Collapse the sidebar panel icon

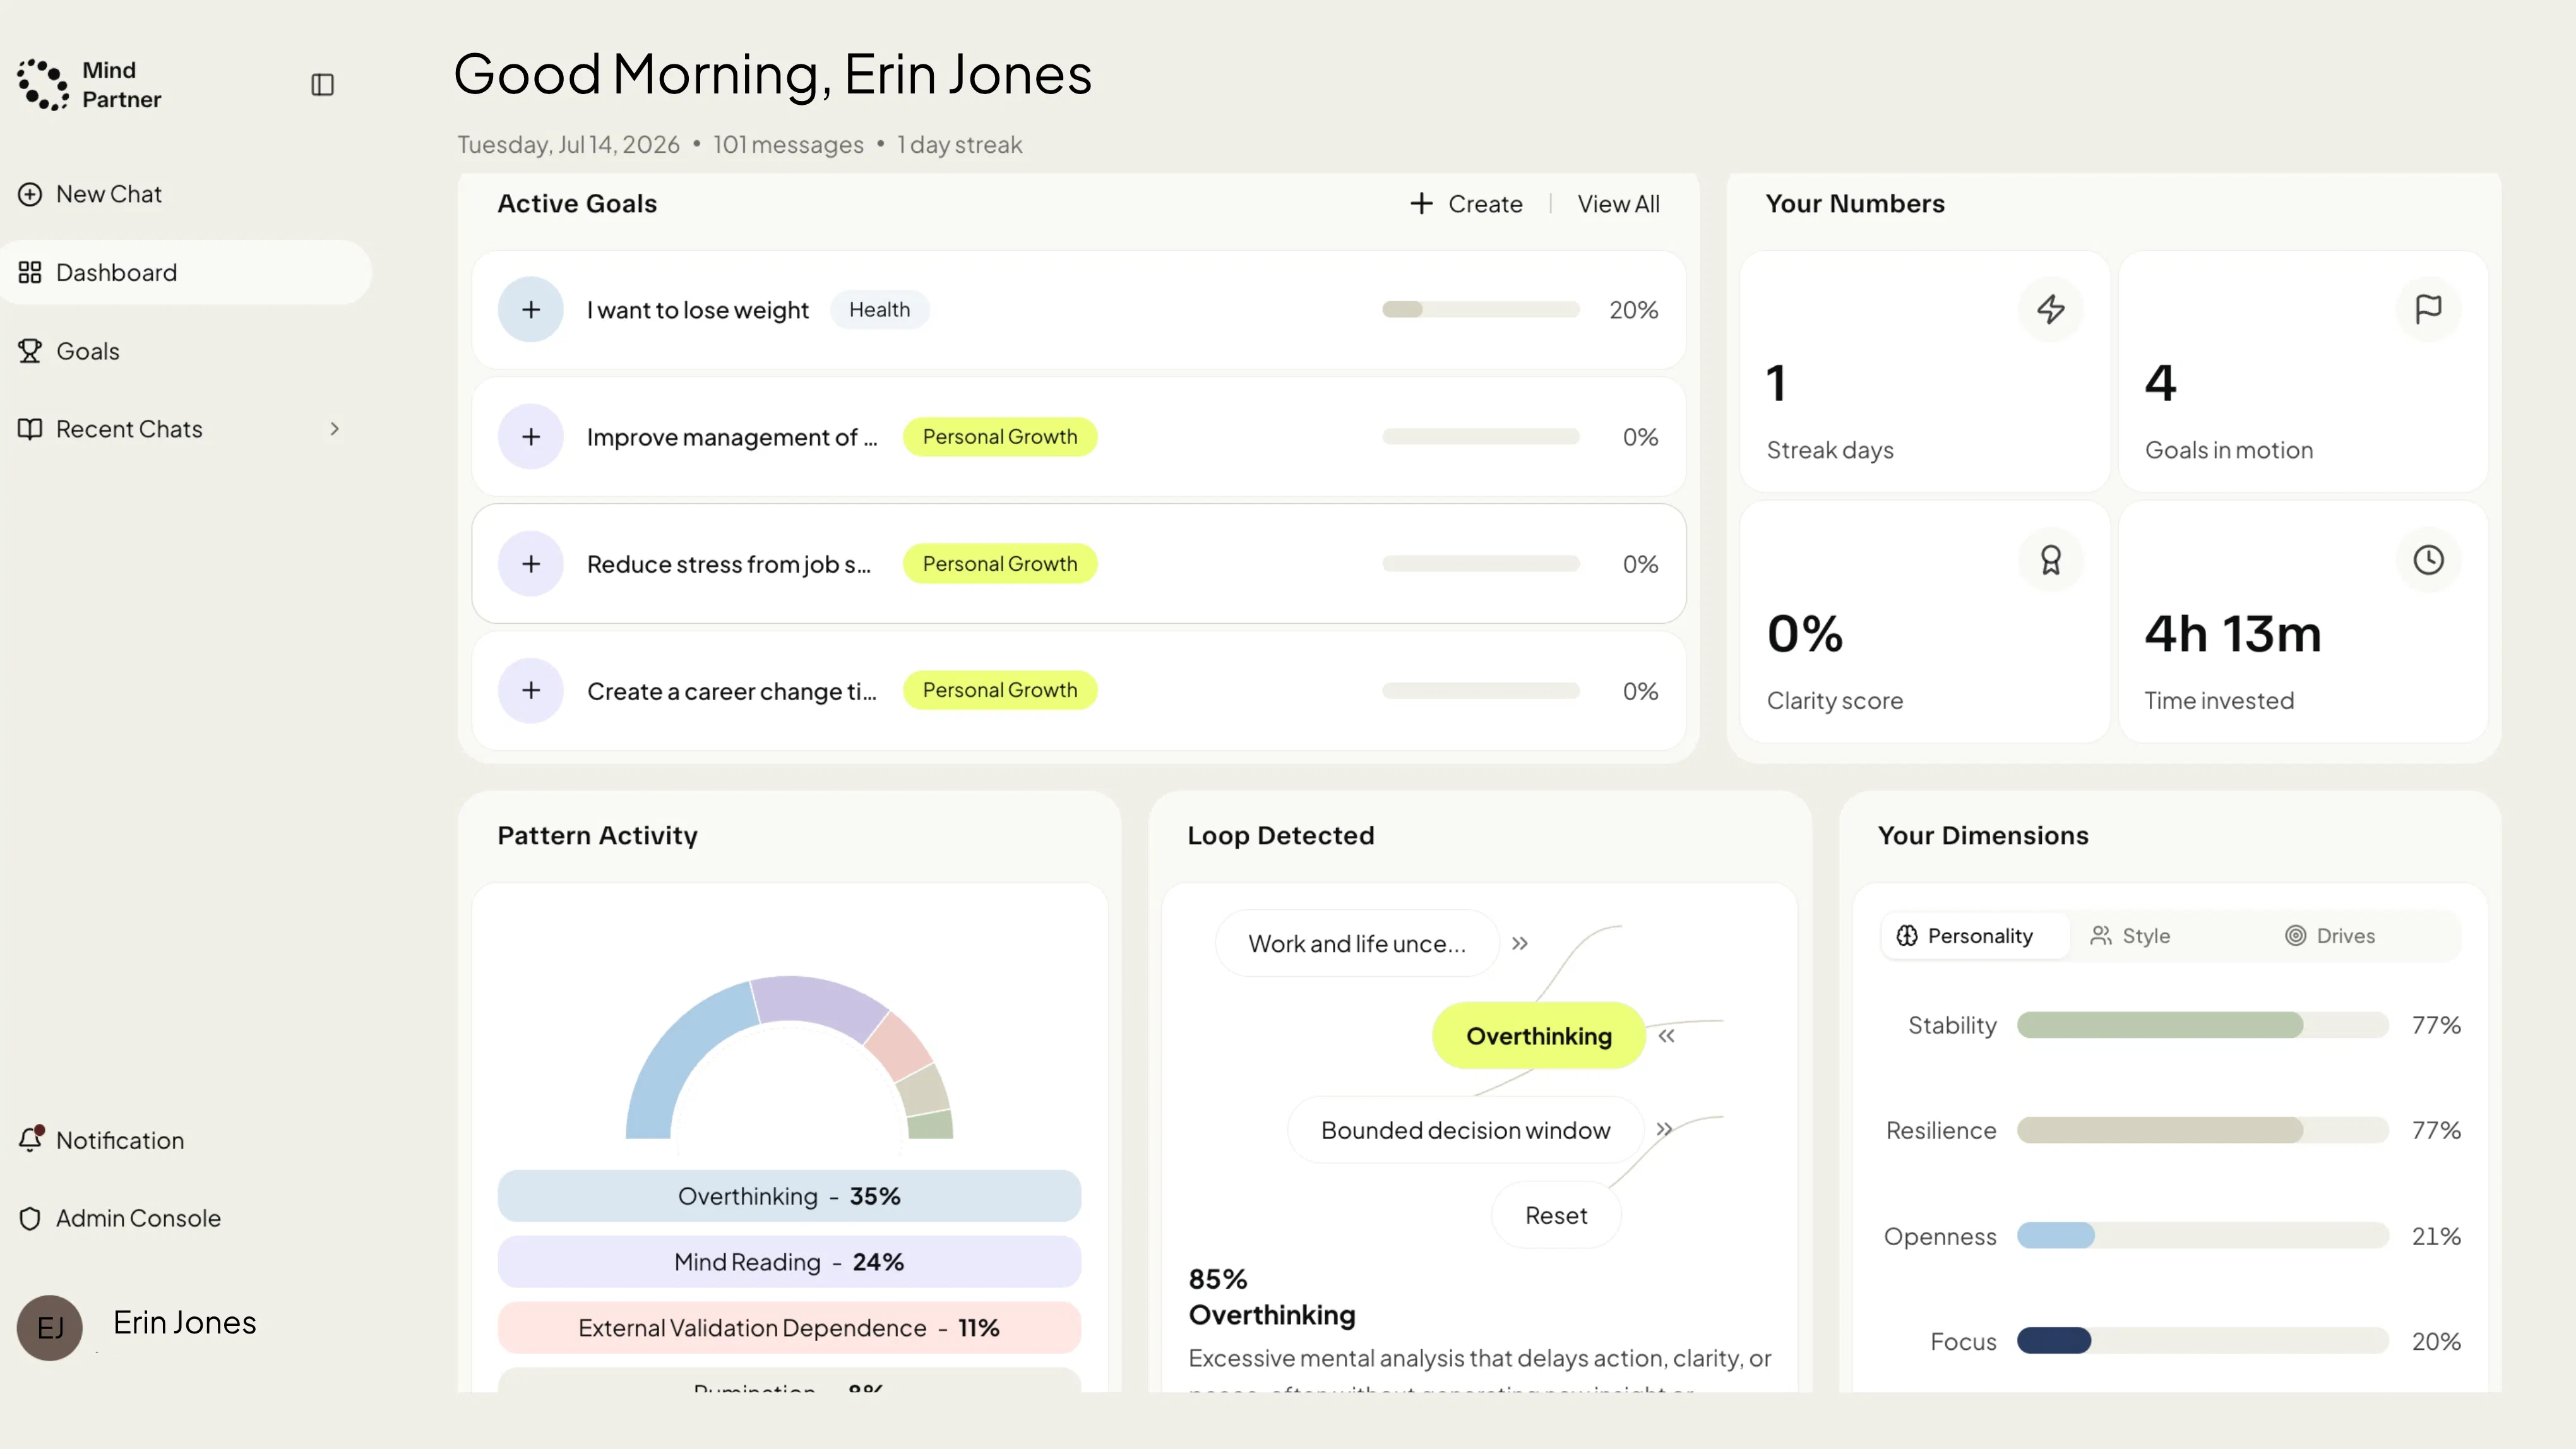coord(322,85)
